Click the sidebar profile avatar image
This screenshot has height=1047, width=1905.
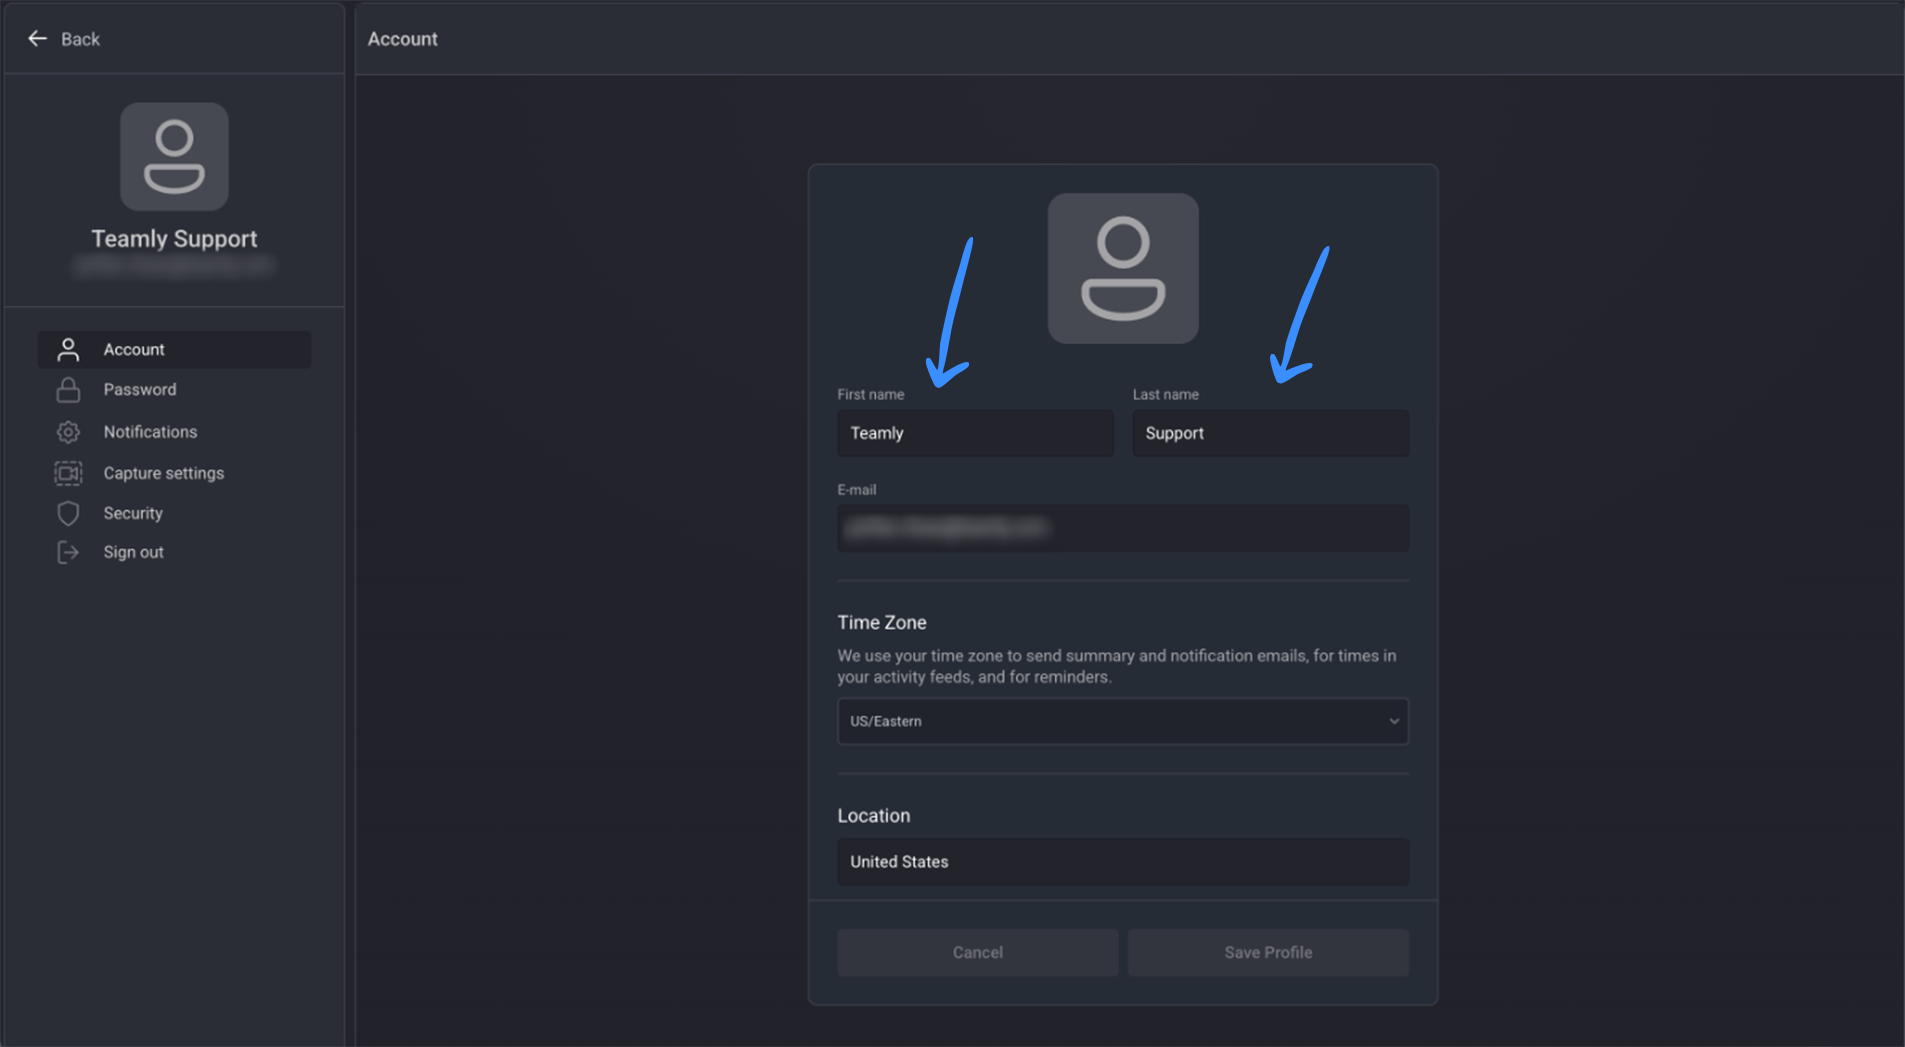coord(174,156)
